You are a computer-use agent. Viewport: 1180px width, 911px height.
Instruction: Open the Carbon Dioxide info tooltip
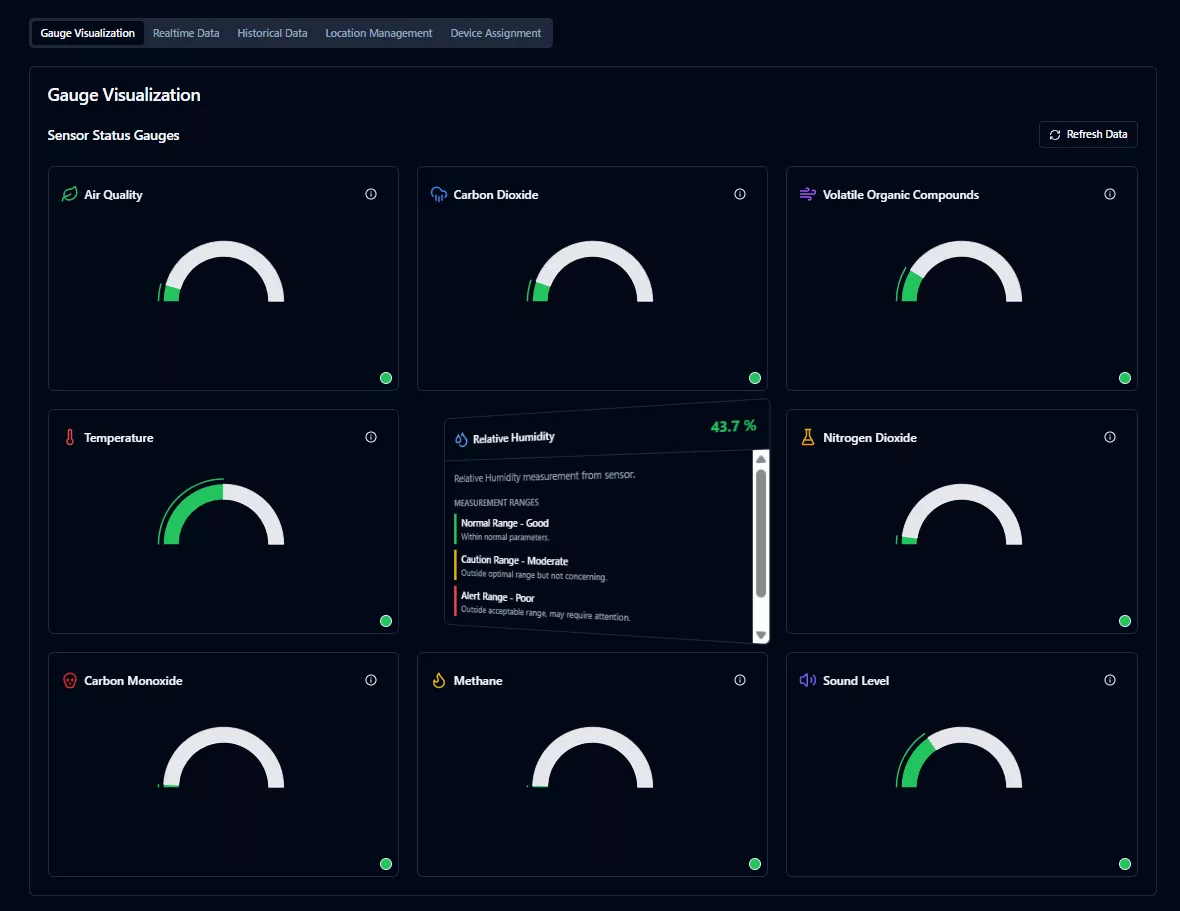(x=740, y=194)
